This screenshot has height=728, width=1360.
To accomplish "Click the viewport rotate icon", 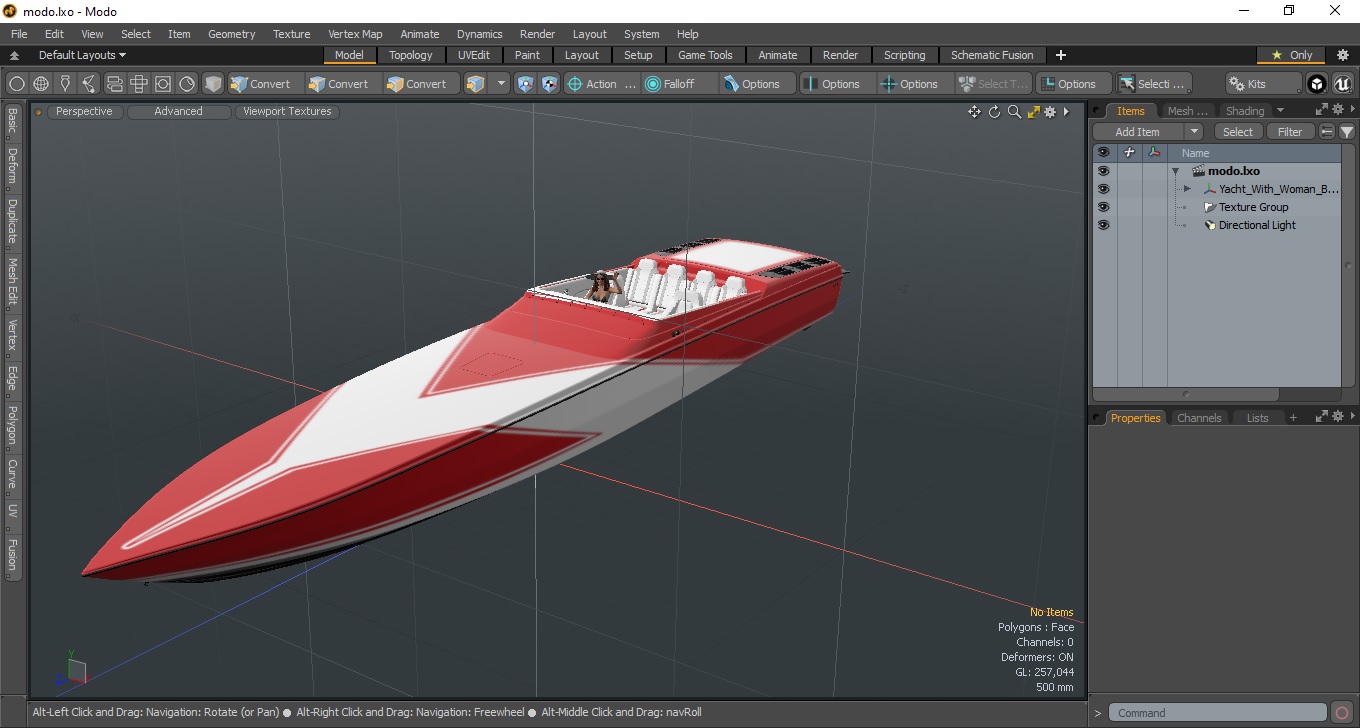I will tap(995, 112).
